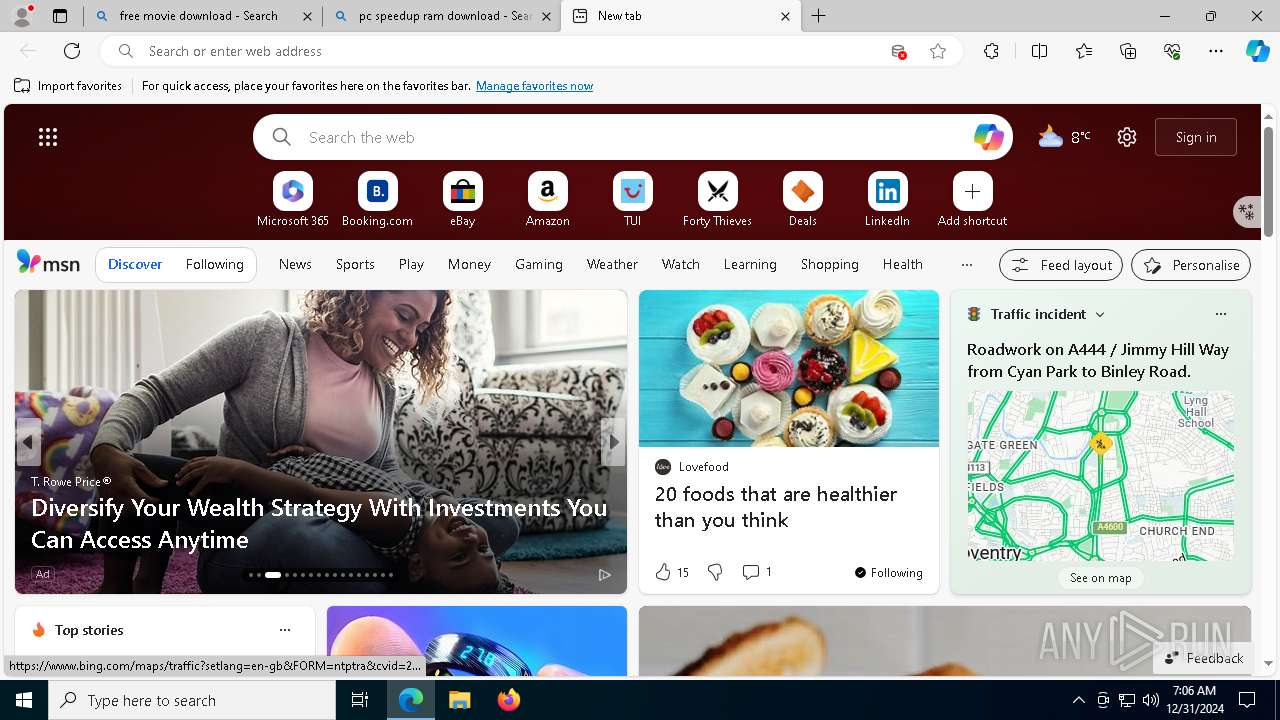Viewport: 1280px width, 720px height.
Task: Click the Personalise button
Action: pyautogui.click(x=1191, y=265)
